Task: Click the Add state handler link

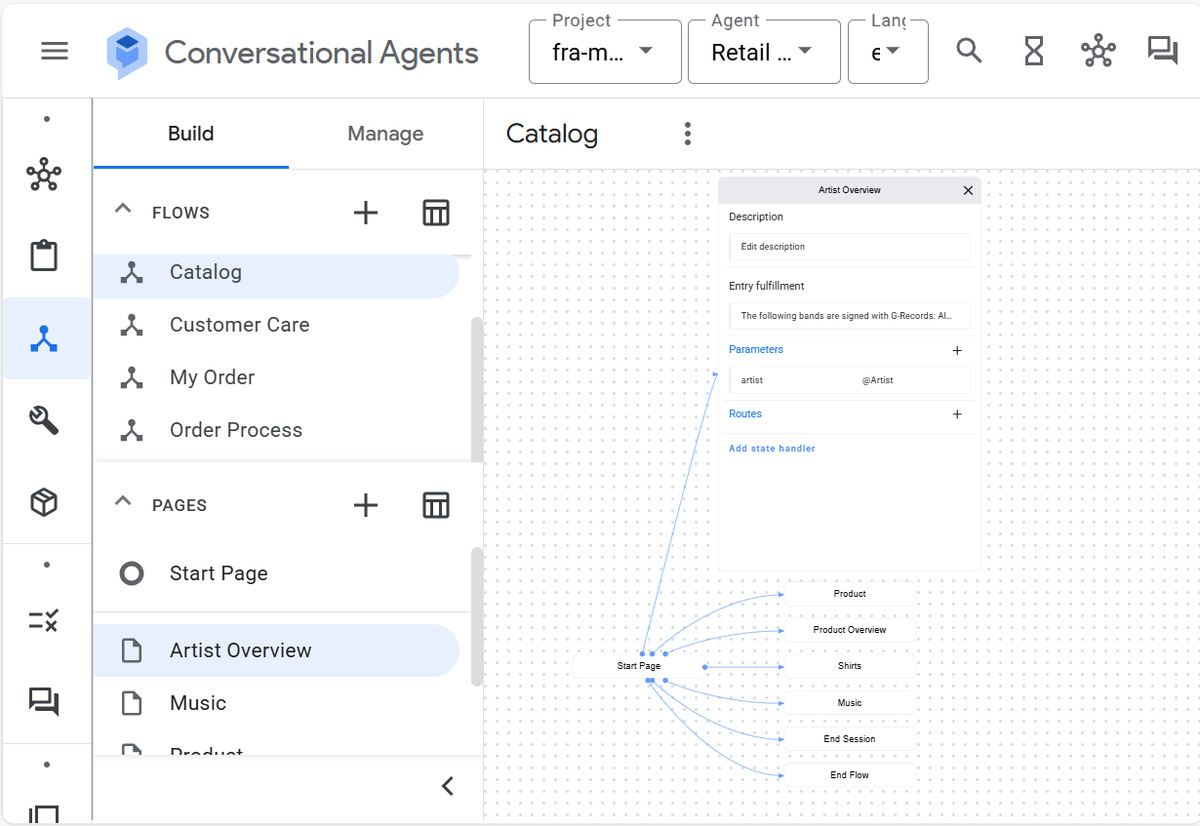Action: click(771, 448)
